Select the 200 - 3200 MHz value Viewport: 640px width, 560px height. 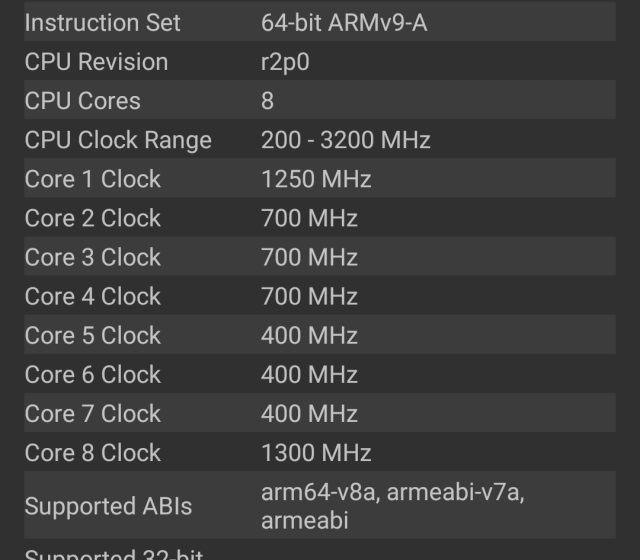345,140
